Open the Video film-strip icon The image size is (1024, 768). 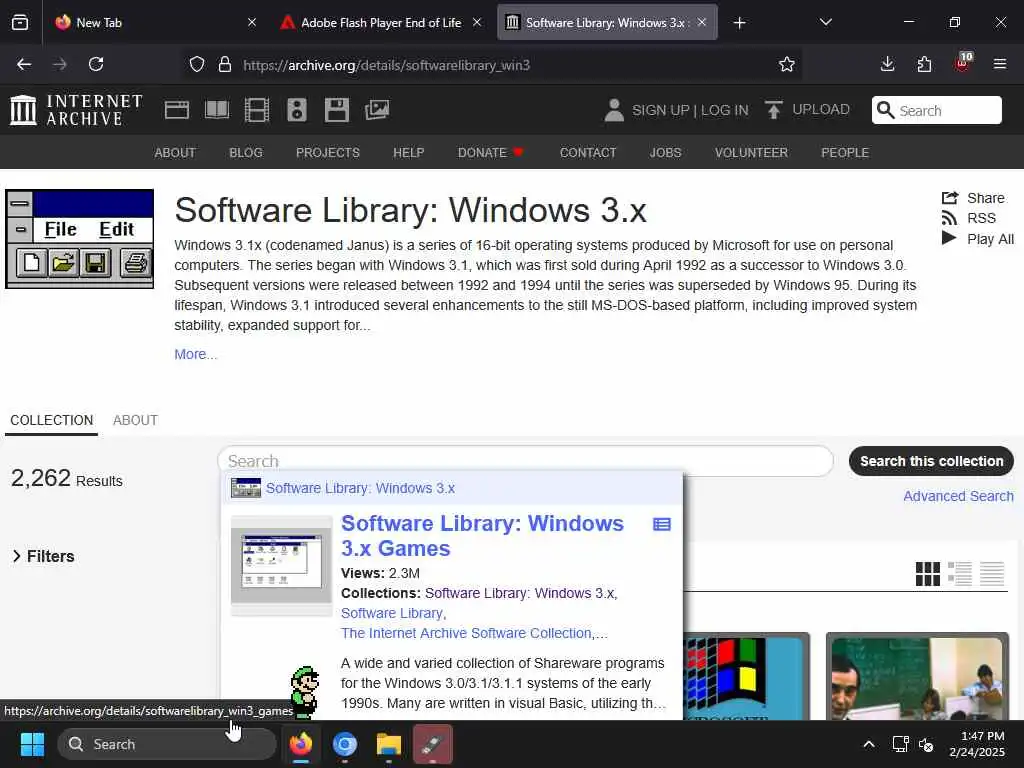click(x=257, y=110)
